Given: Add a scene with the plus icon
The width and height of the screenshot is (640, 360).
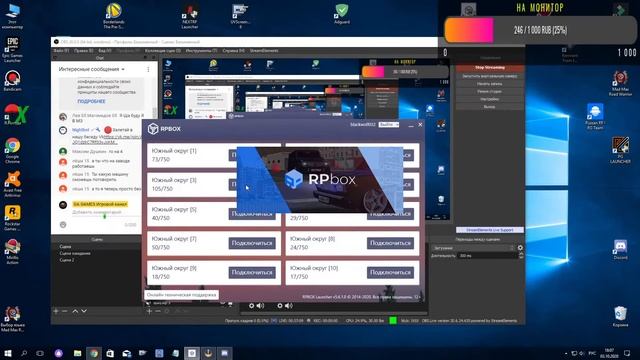Looking at the screenshot, I should [56, 311].
